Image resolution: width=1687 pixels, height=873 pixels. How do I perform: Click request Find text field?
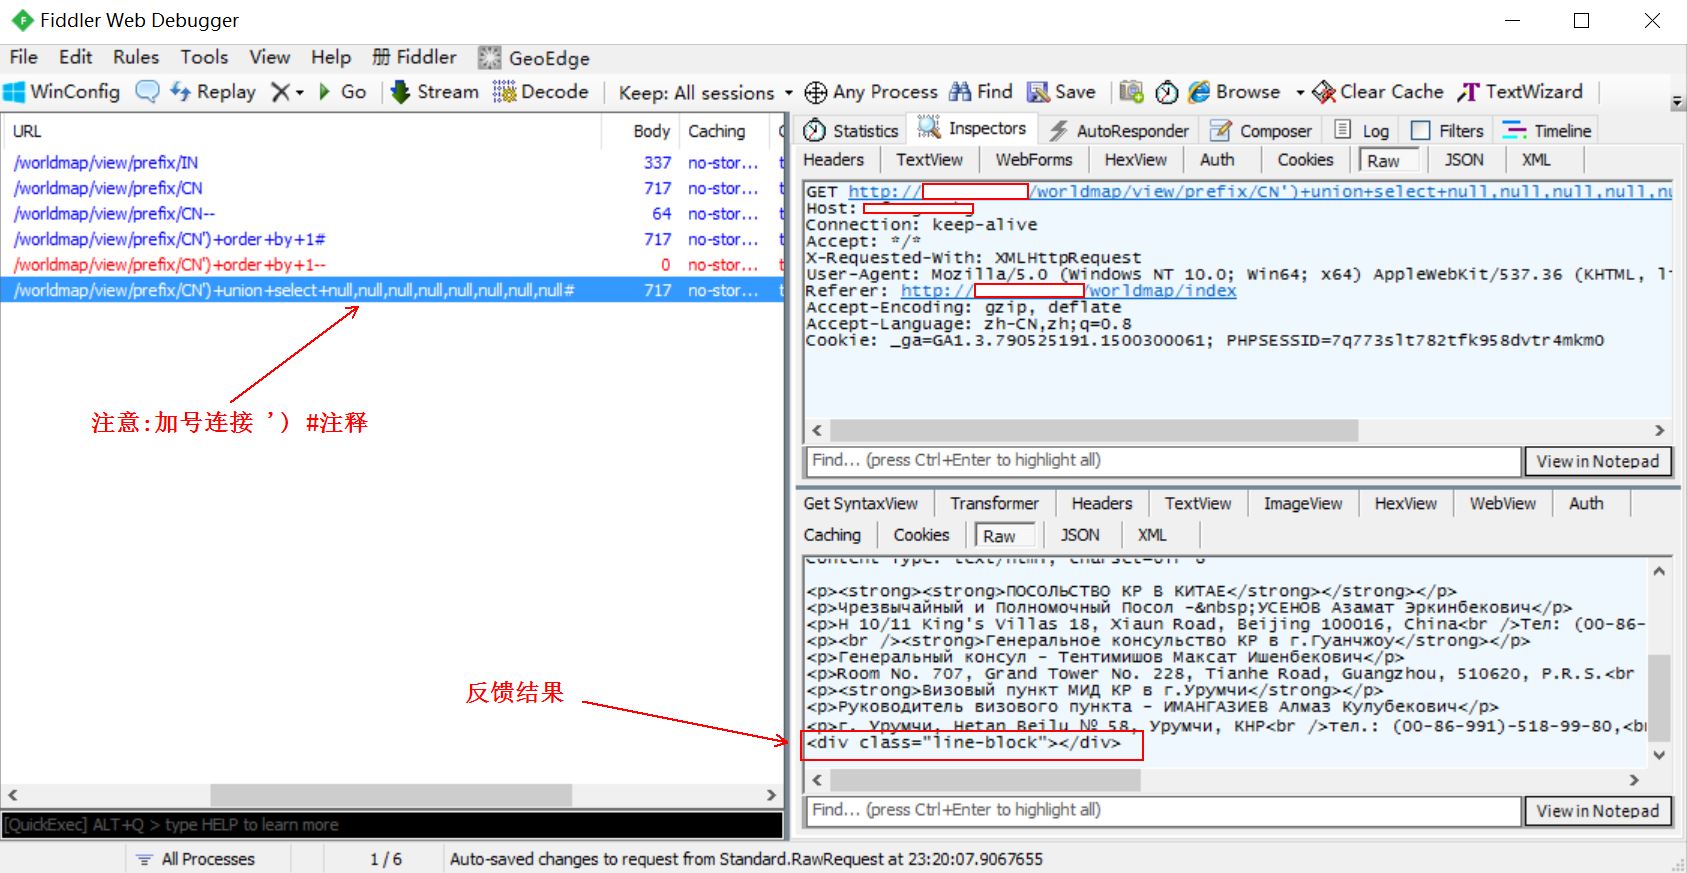coord(1163,460)
